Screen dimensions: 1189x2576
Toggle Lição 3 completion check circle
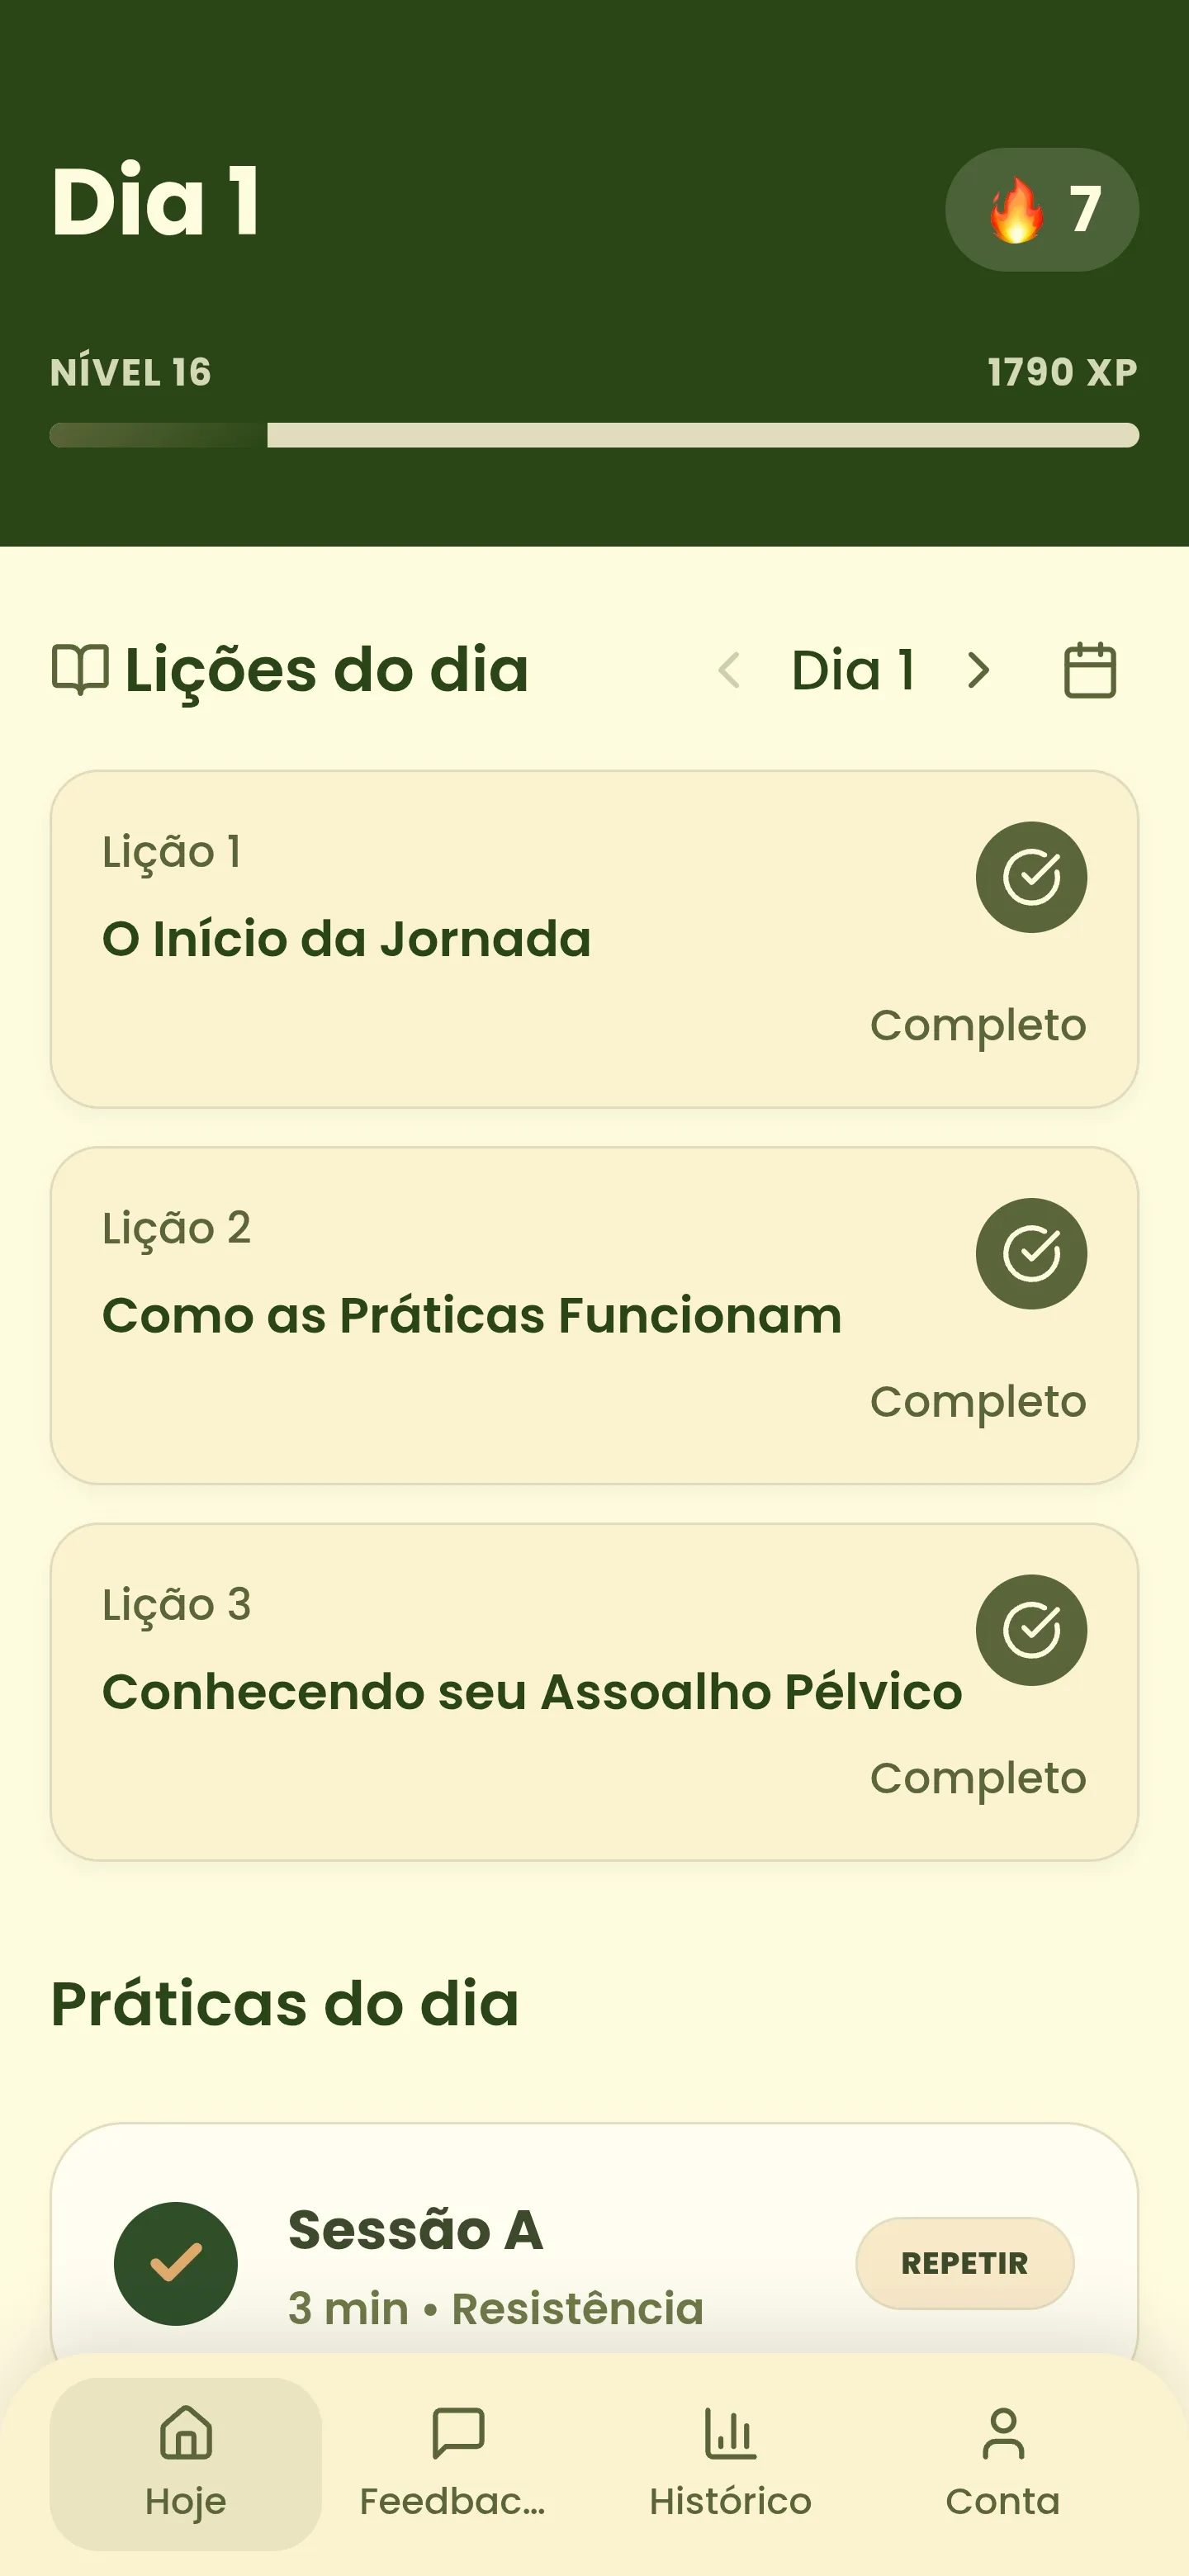1031,1630
